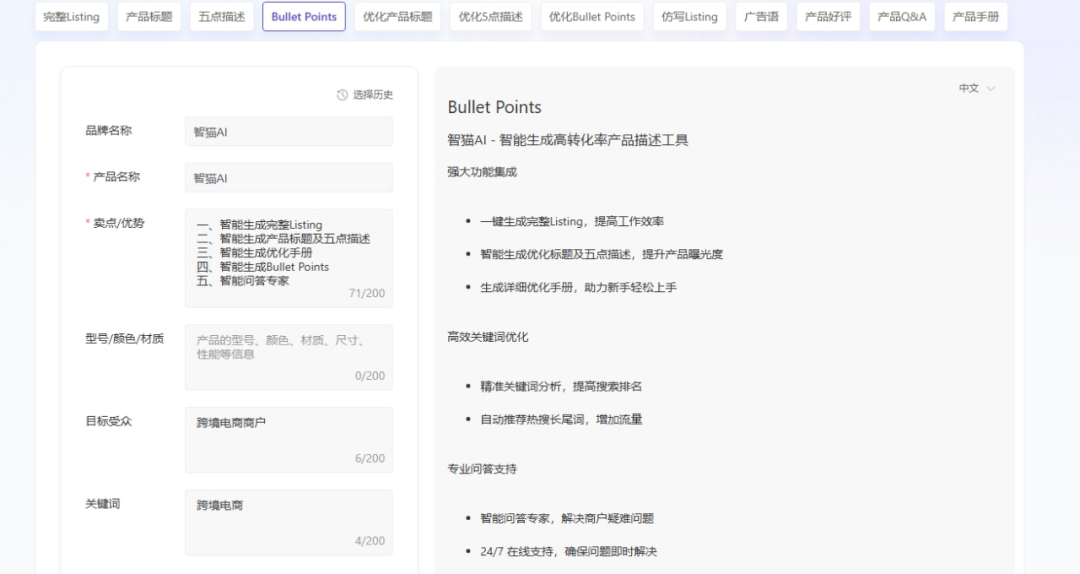The height and width of the screenshot is (574, 1080).
Task: Click the 关键词 text area
Action: pyautogui.click(x=289, y=522)
